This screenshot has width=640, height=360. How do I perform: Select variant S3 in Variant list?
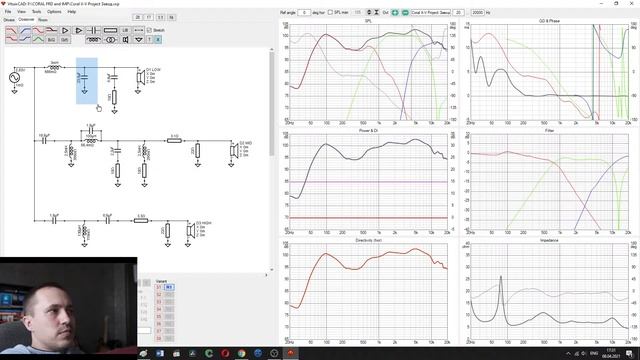click(x=159, y=302)
